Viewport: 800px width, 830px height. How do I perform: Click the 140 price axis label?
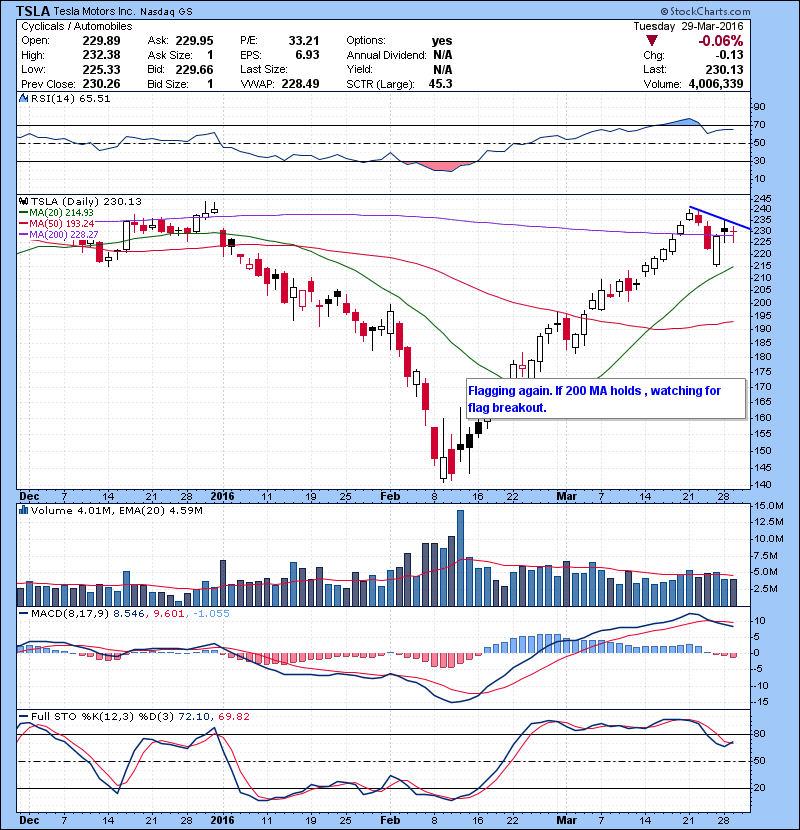coord(763,484)
